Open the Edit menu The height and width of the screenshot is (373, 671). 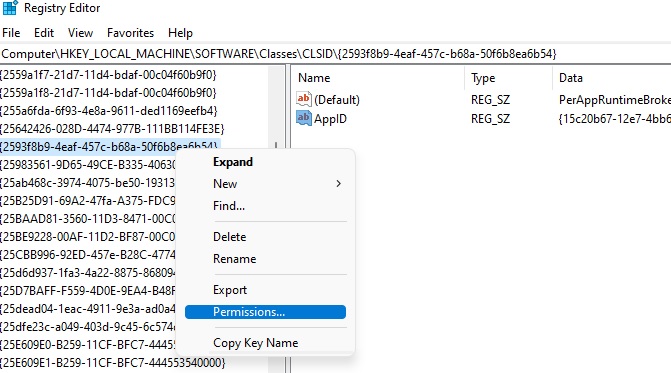[x=44, y=33]
